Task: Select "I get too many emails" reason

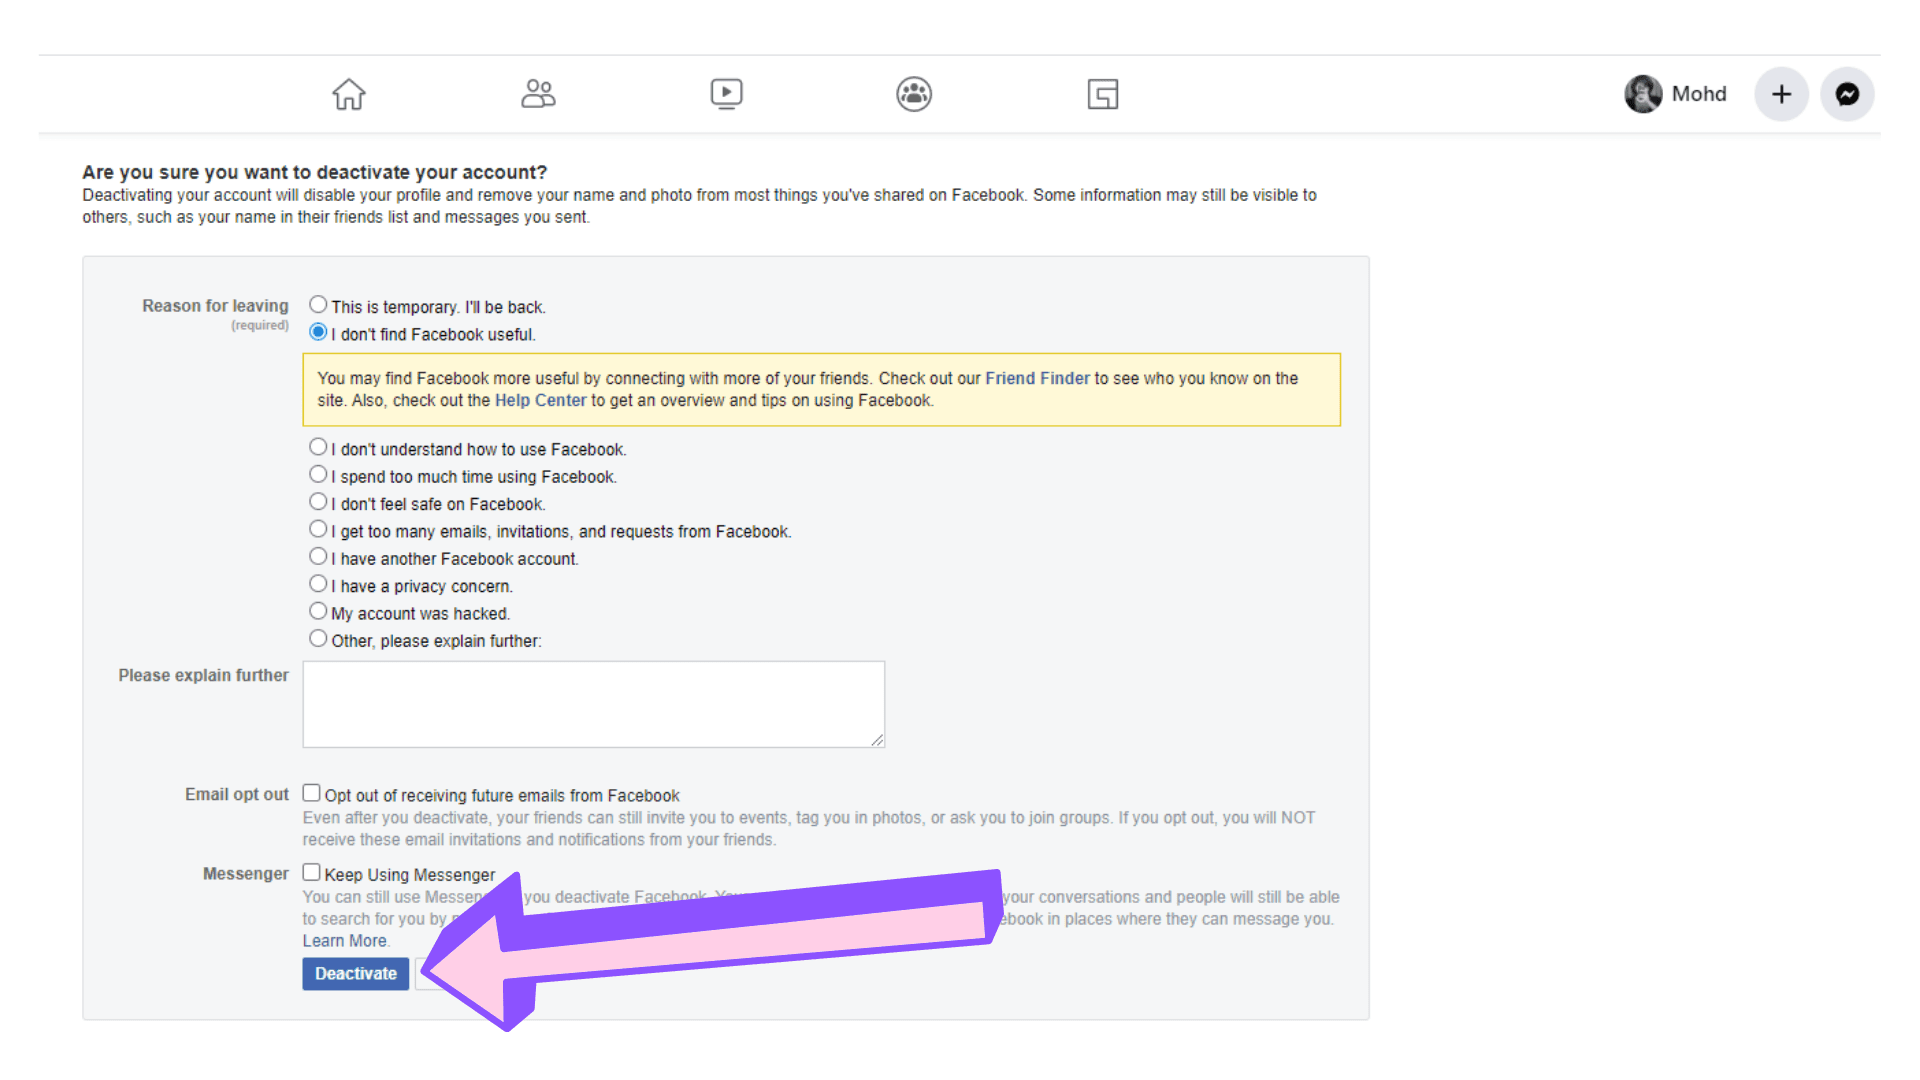Action: (x=318, y=529)
